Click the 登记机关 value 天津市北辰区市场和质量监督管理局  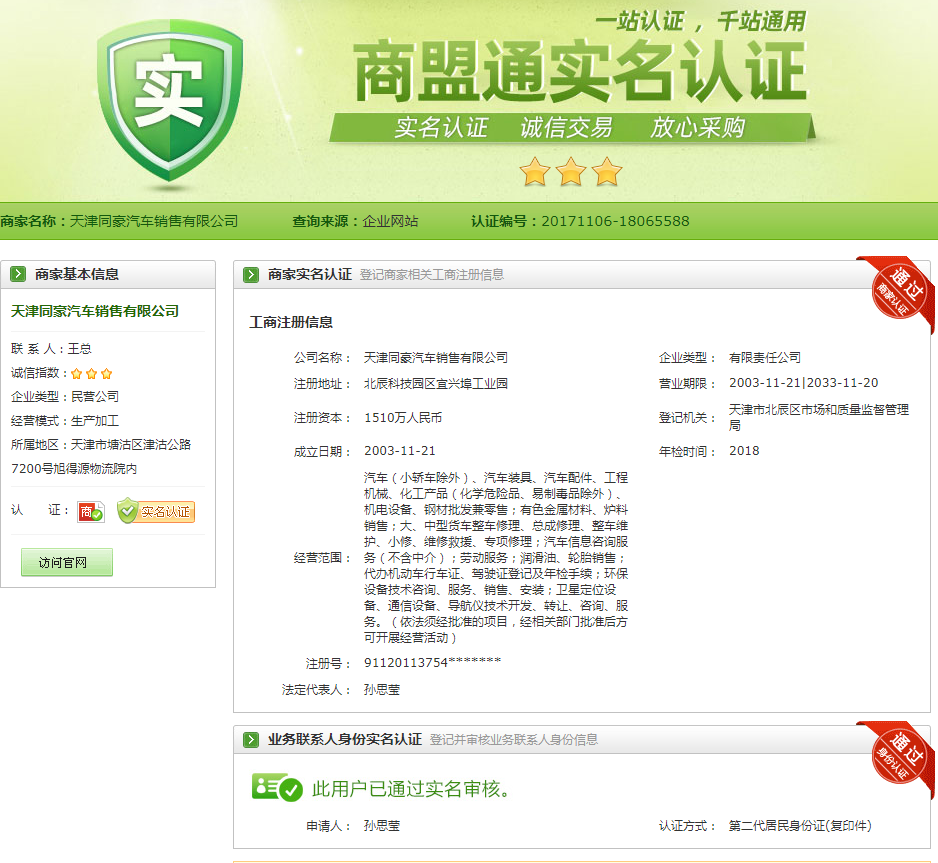click(819, 417)
